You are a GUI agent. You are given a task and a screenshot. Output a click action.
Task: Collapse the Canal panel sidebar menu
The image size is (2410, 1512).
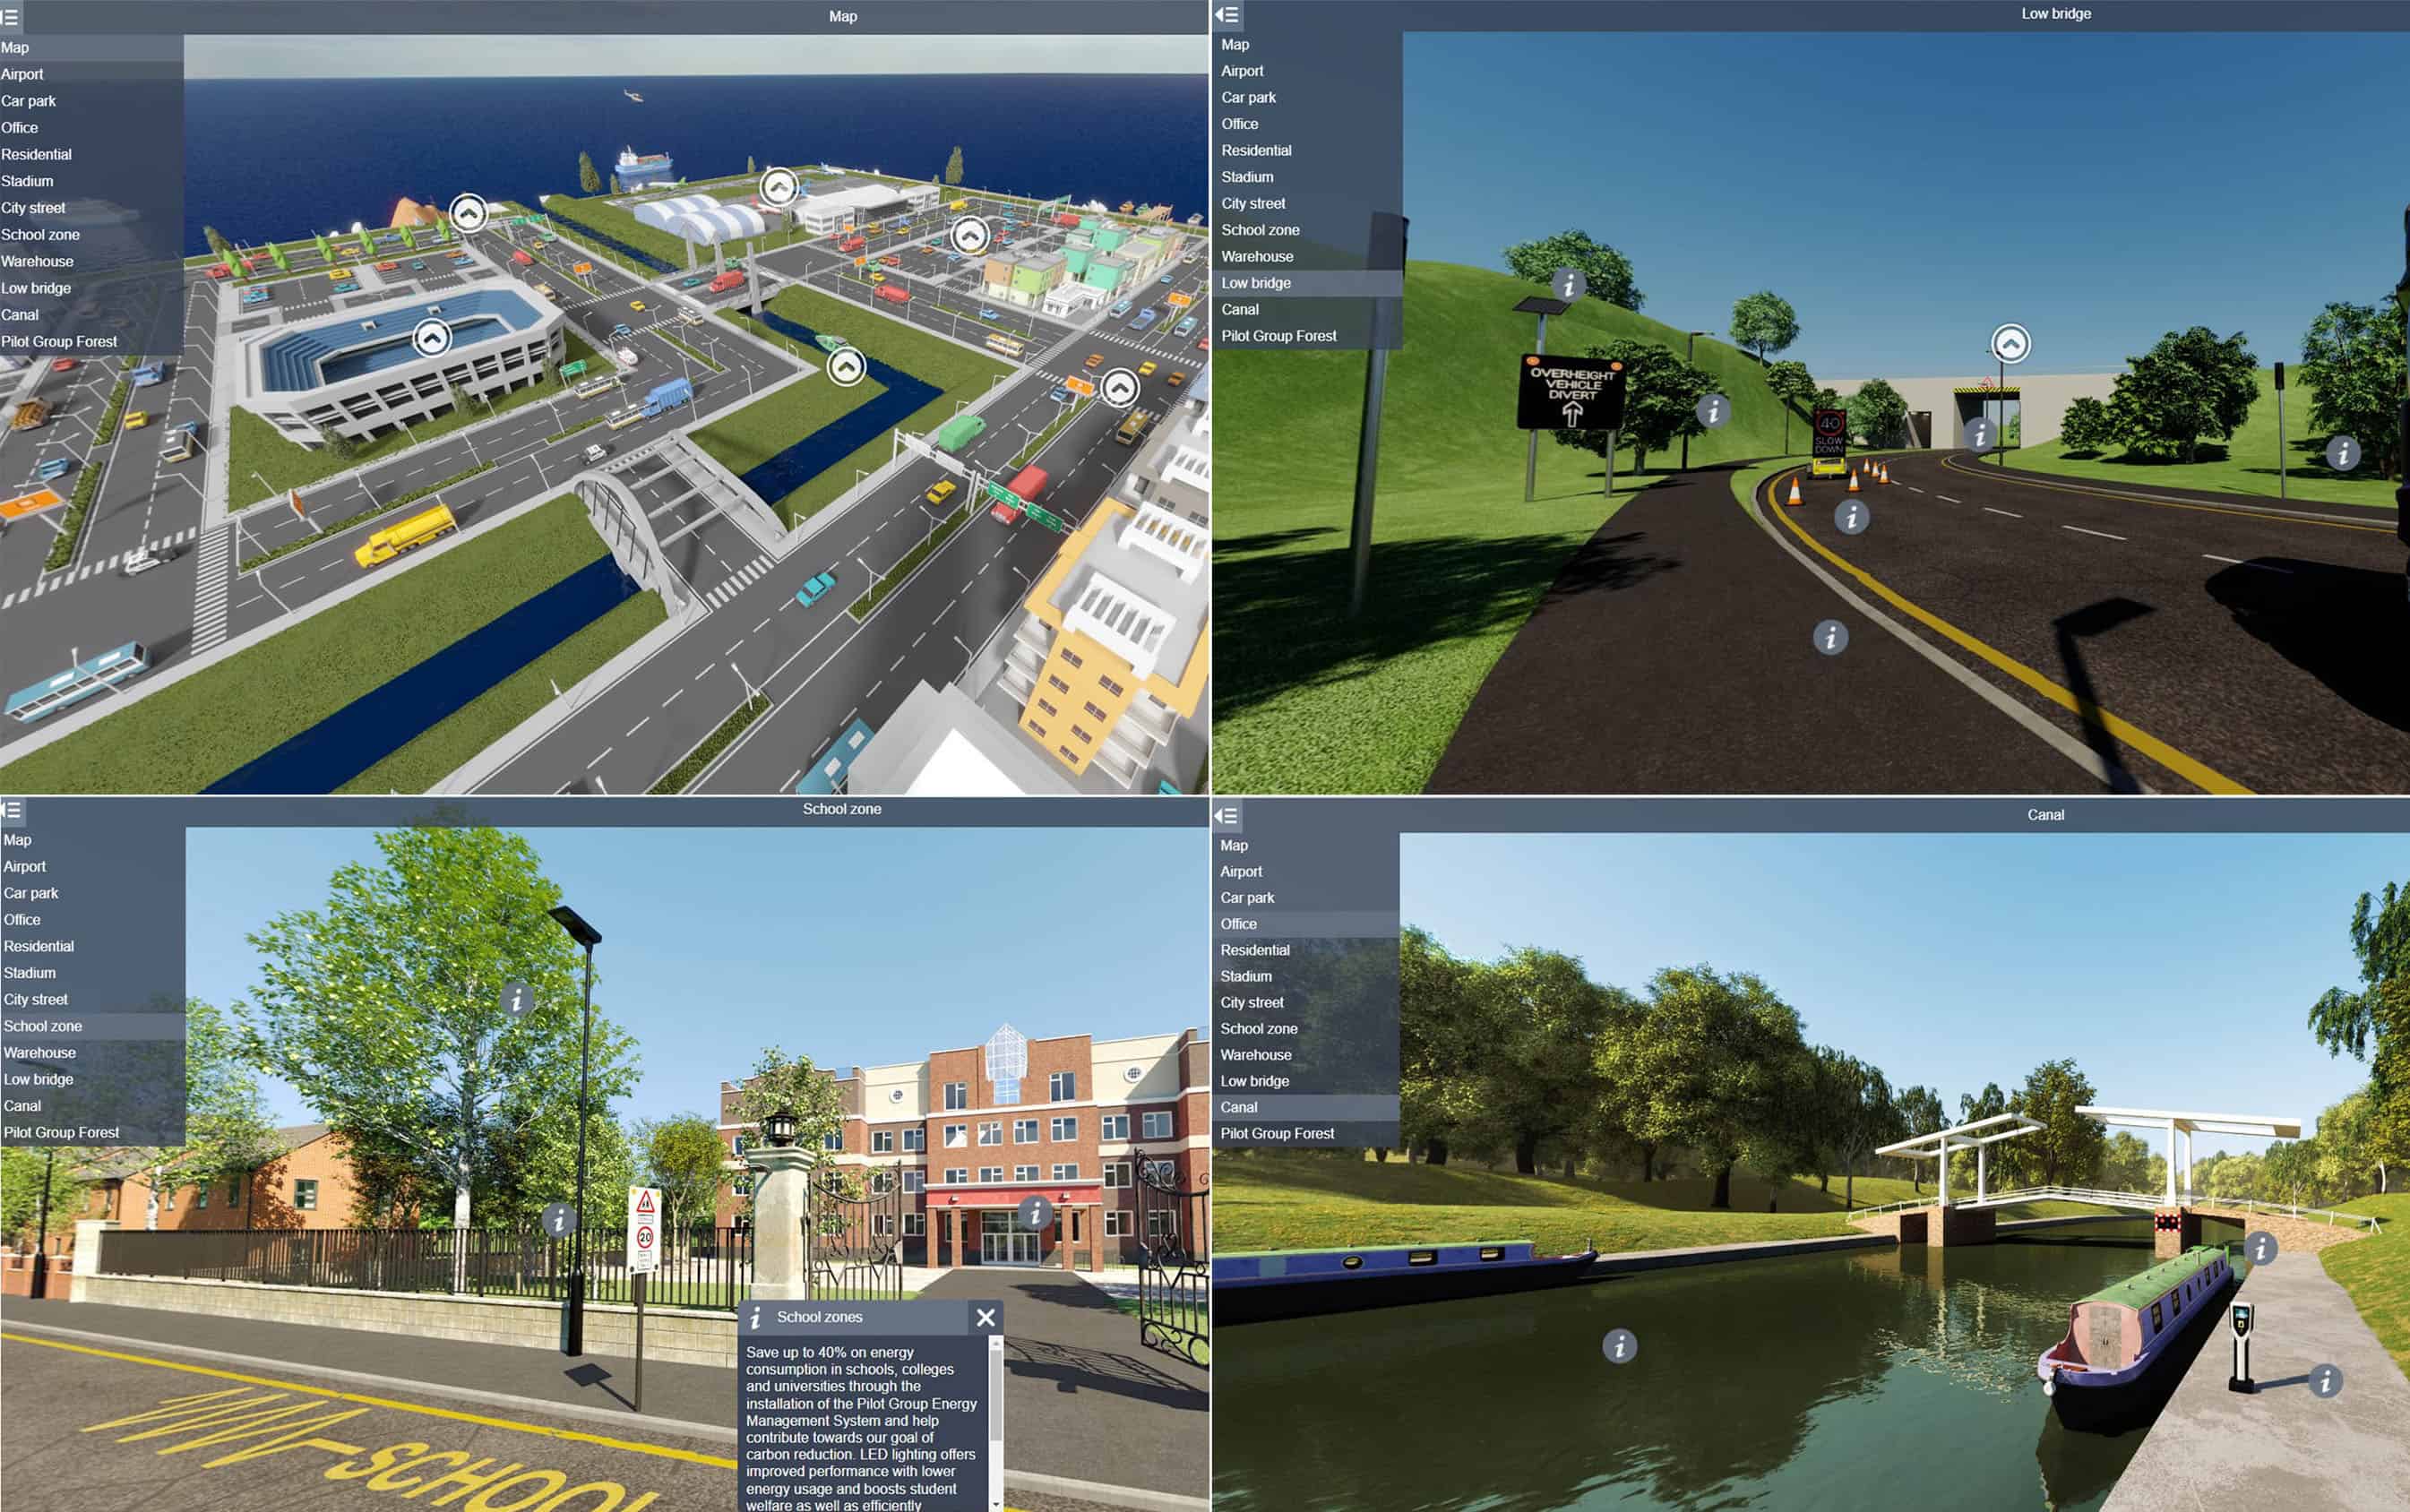pyautogui.click(x=1226, y=815)
